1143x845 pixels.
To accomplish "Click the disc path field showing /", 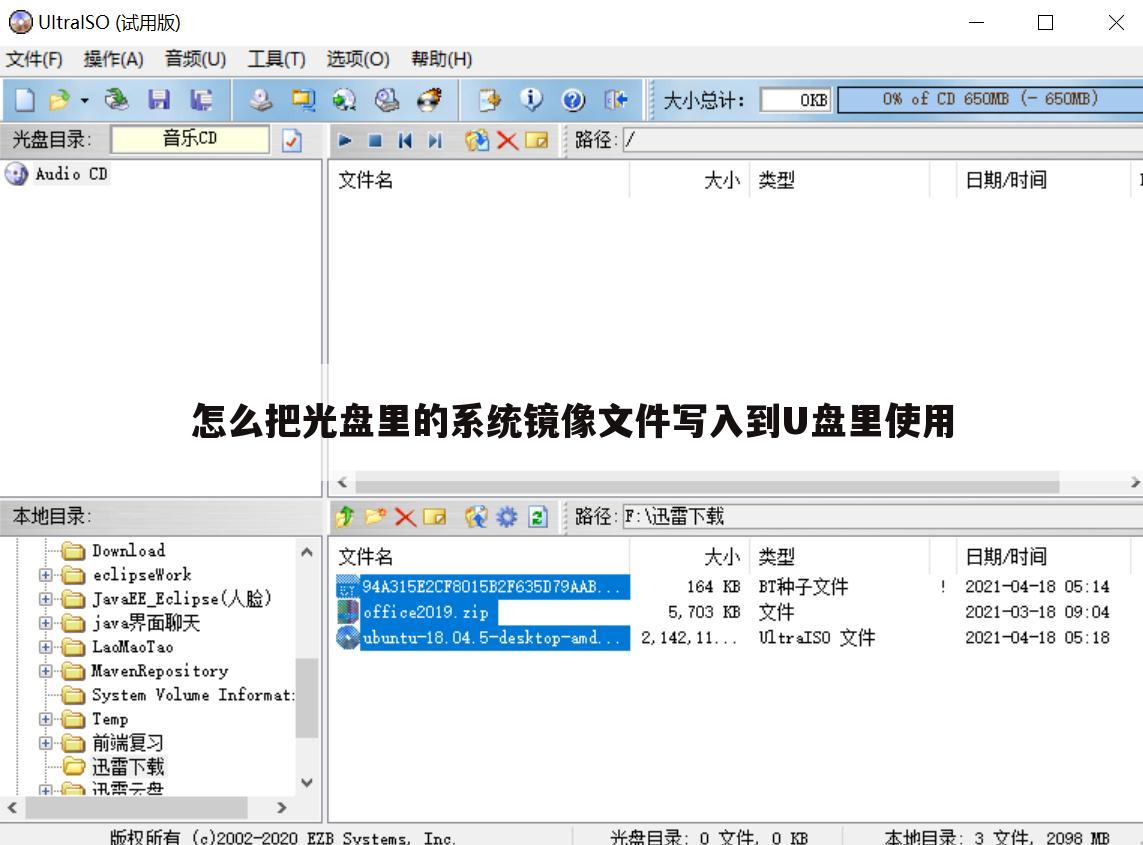I will coord(883,140).
